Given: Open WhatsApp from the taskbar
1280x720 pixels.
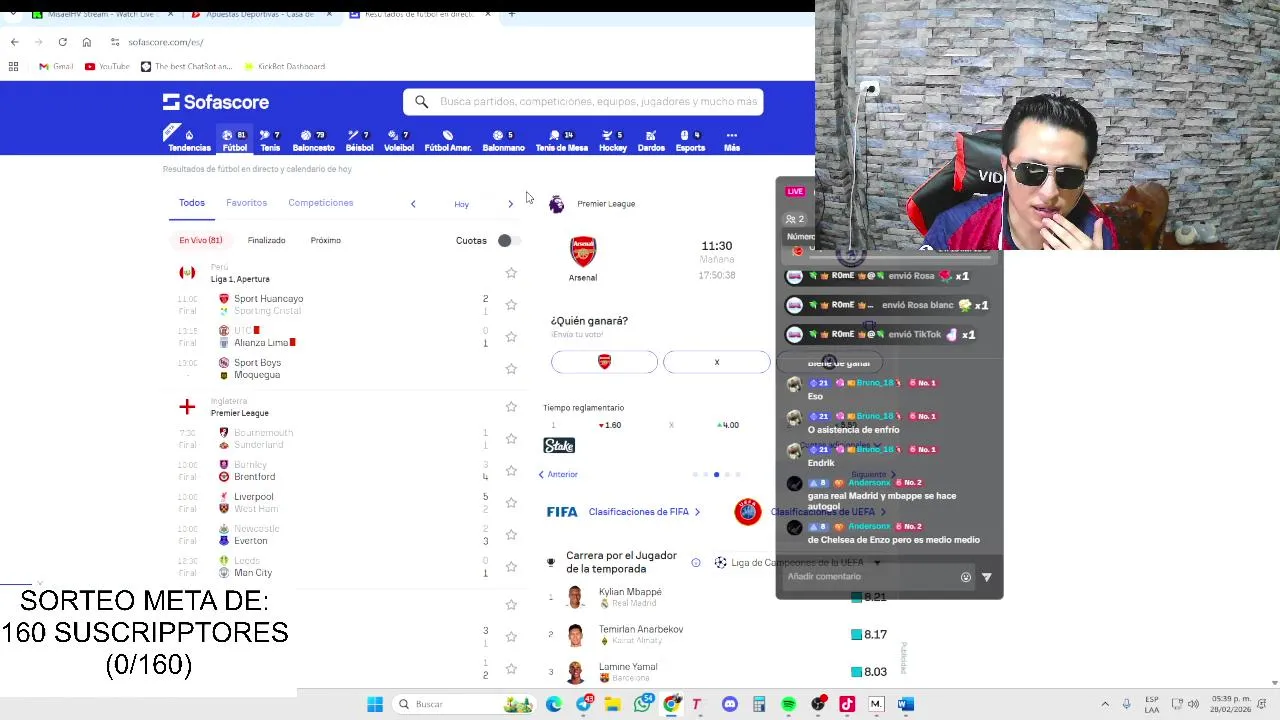Looking at the screenshot, I should coord(642,704).
